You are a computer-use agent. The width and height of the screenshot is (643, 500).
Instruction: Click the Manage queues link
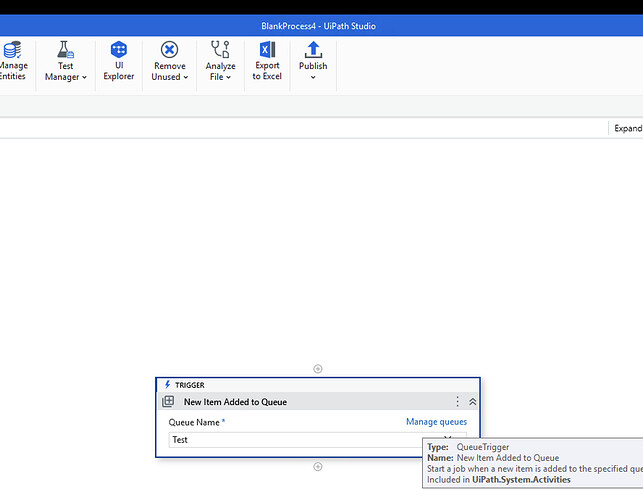pyautogui.click(x=436, y=422)
